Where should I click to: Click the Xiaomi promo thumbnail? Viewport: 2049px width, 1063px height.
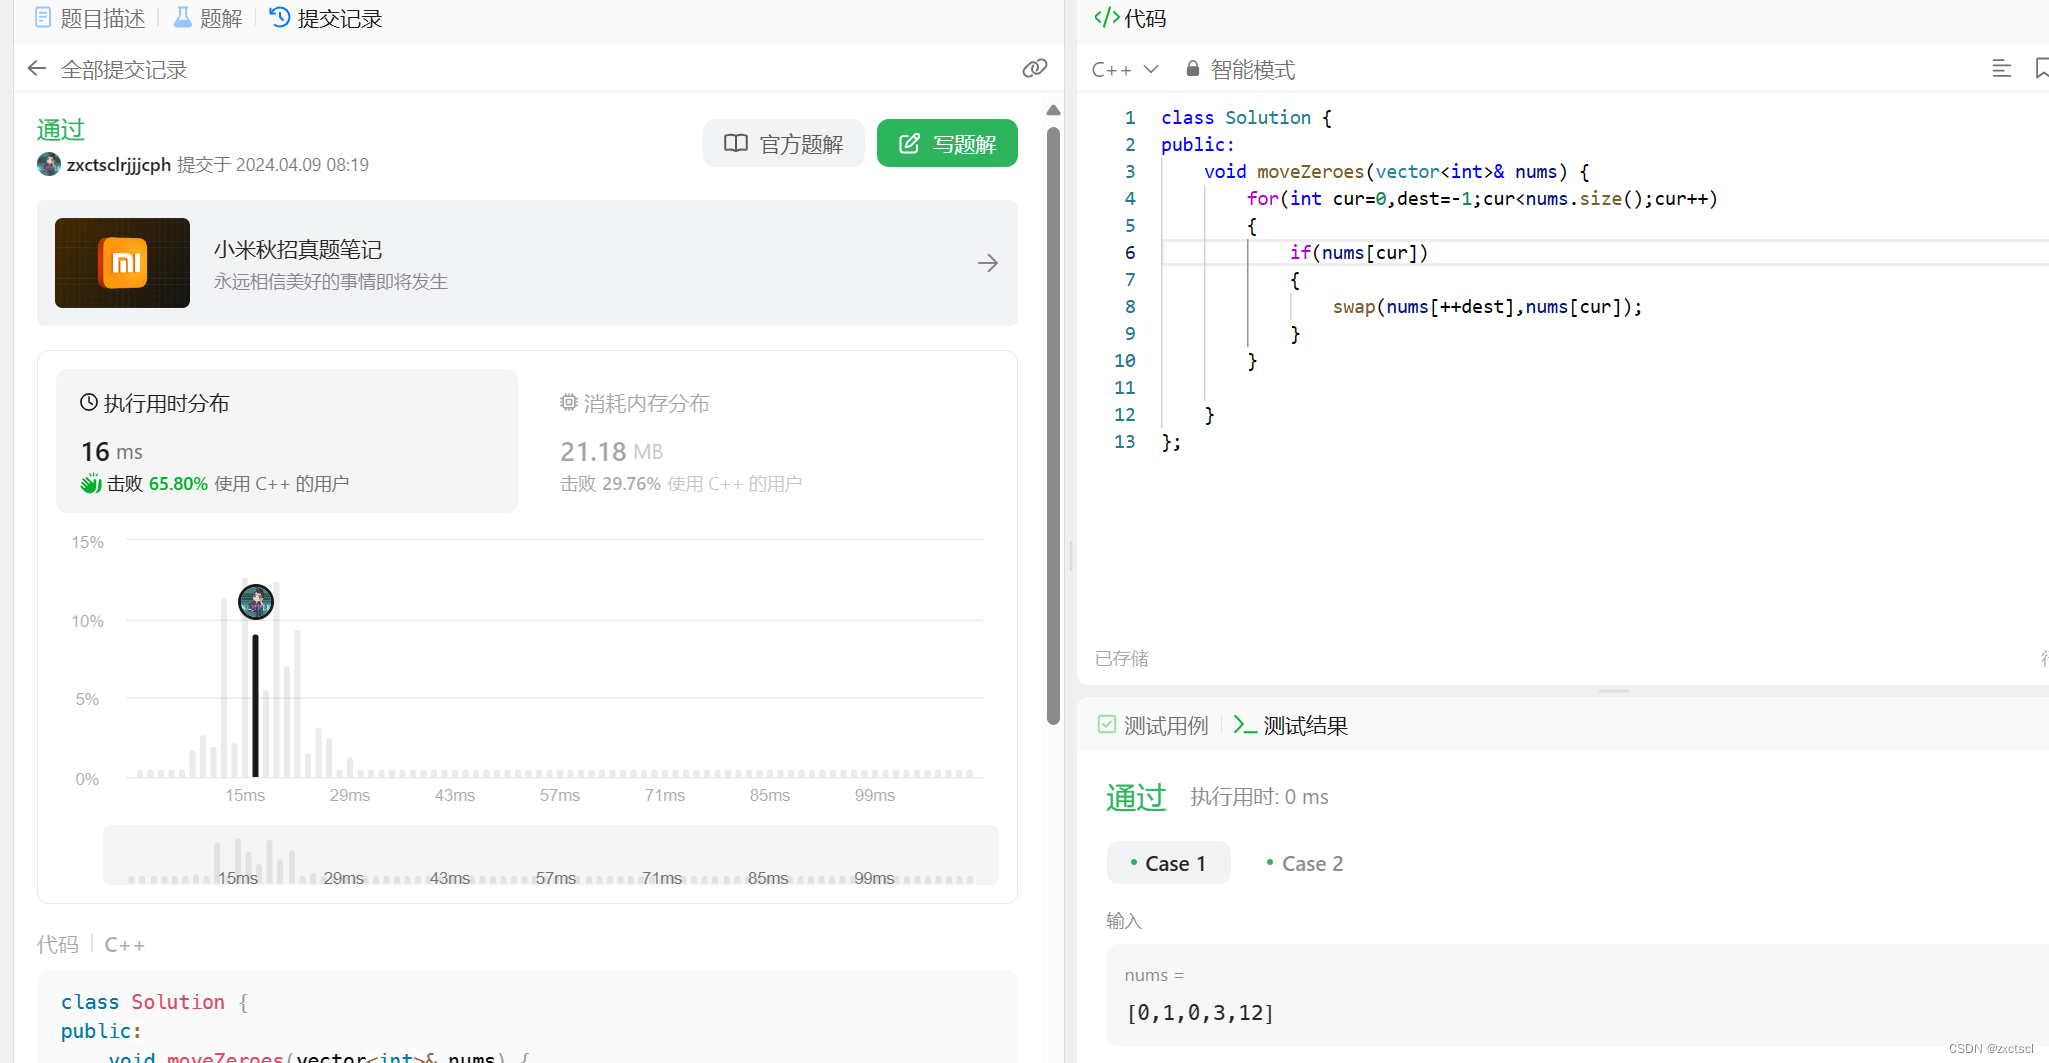point(122,263)
